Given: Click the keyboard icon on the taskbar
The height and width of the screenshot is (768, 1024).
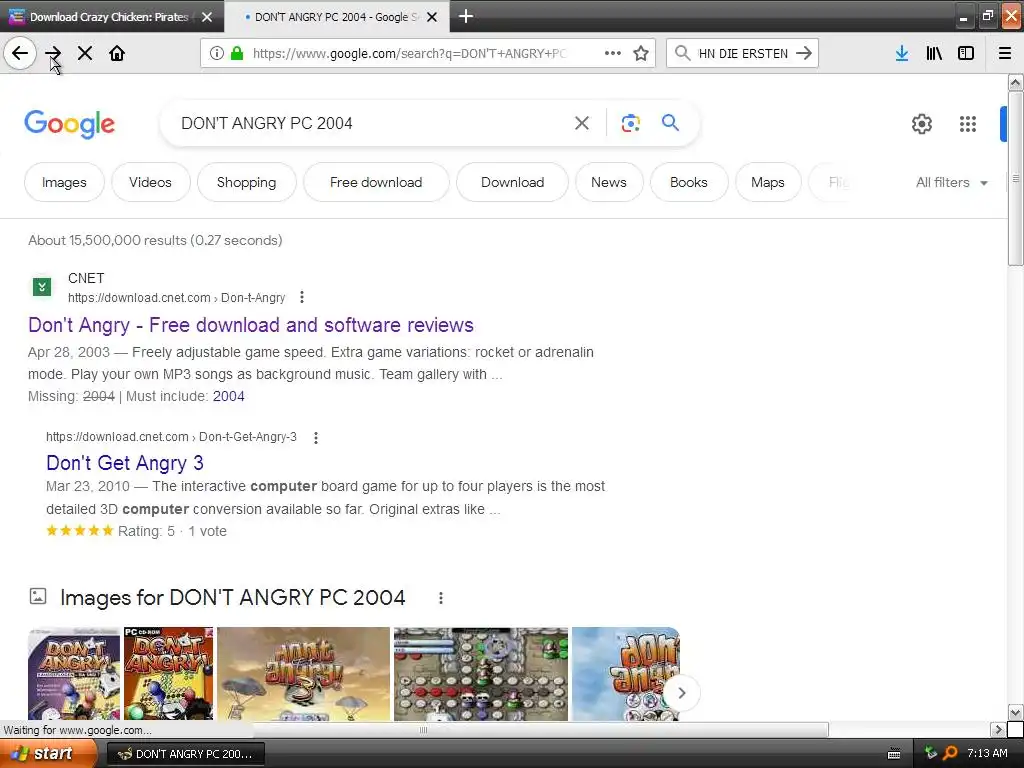Looking at the screenshot, I should tap(894, 754).
